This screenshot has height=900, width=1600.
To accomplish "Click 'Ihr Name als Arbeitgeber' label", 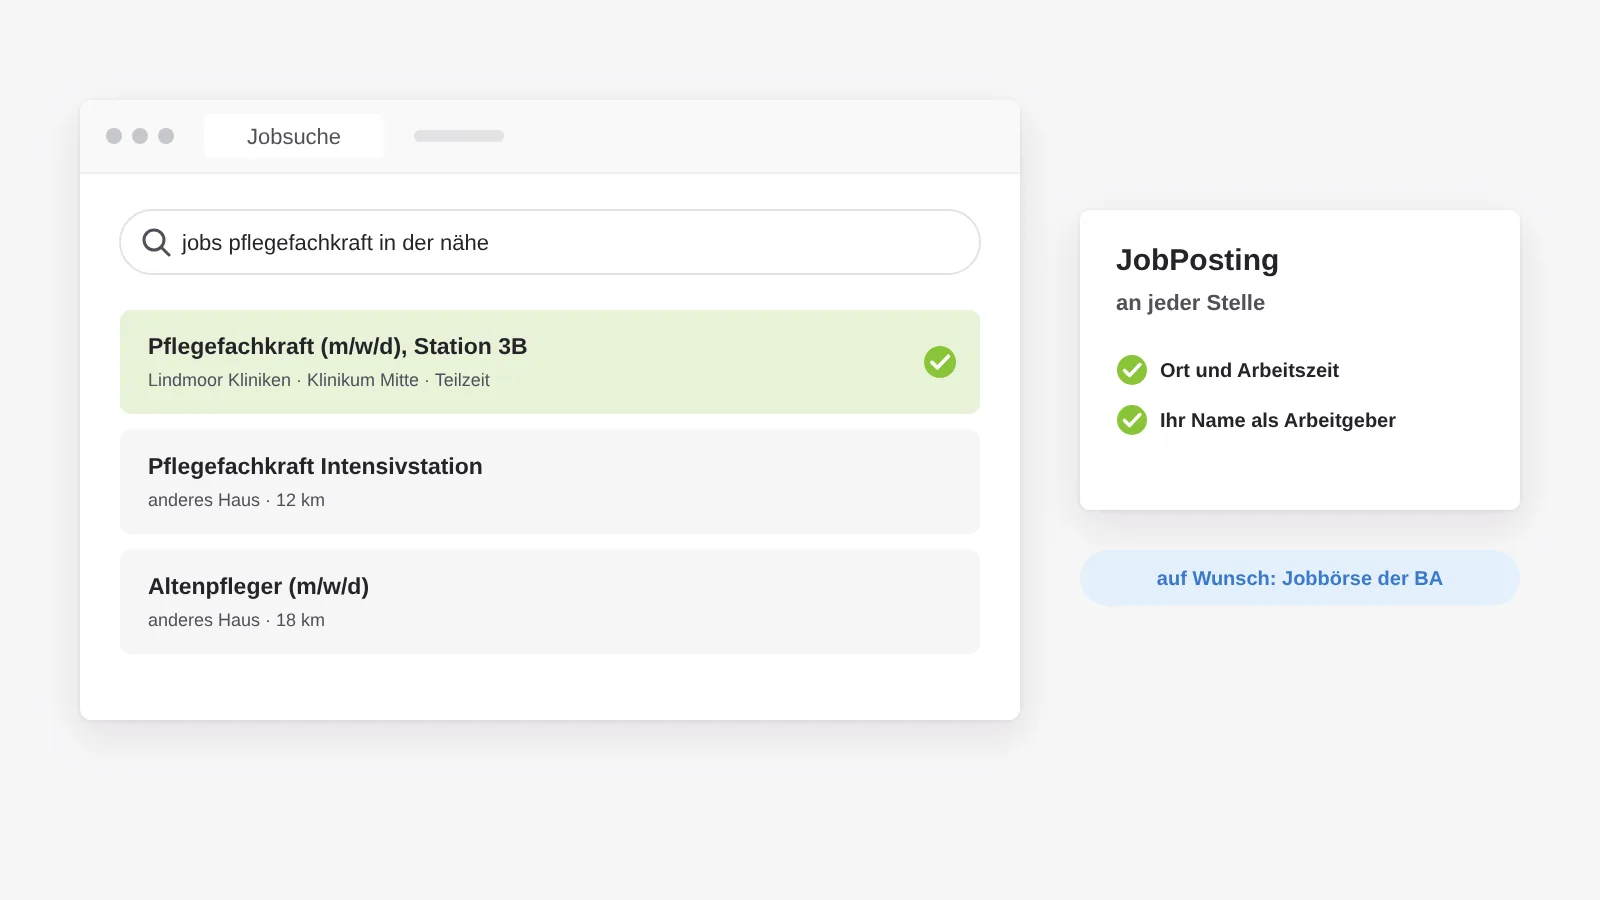I will point(1278,420).
